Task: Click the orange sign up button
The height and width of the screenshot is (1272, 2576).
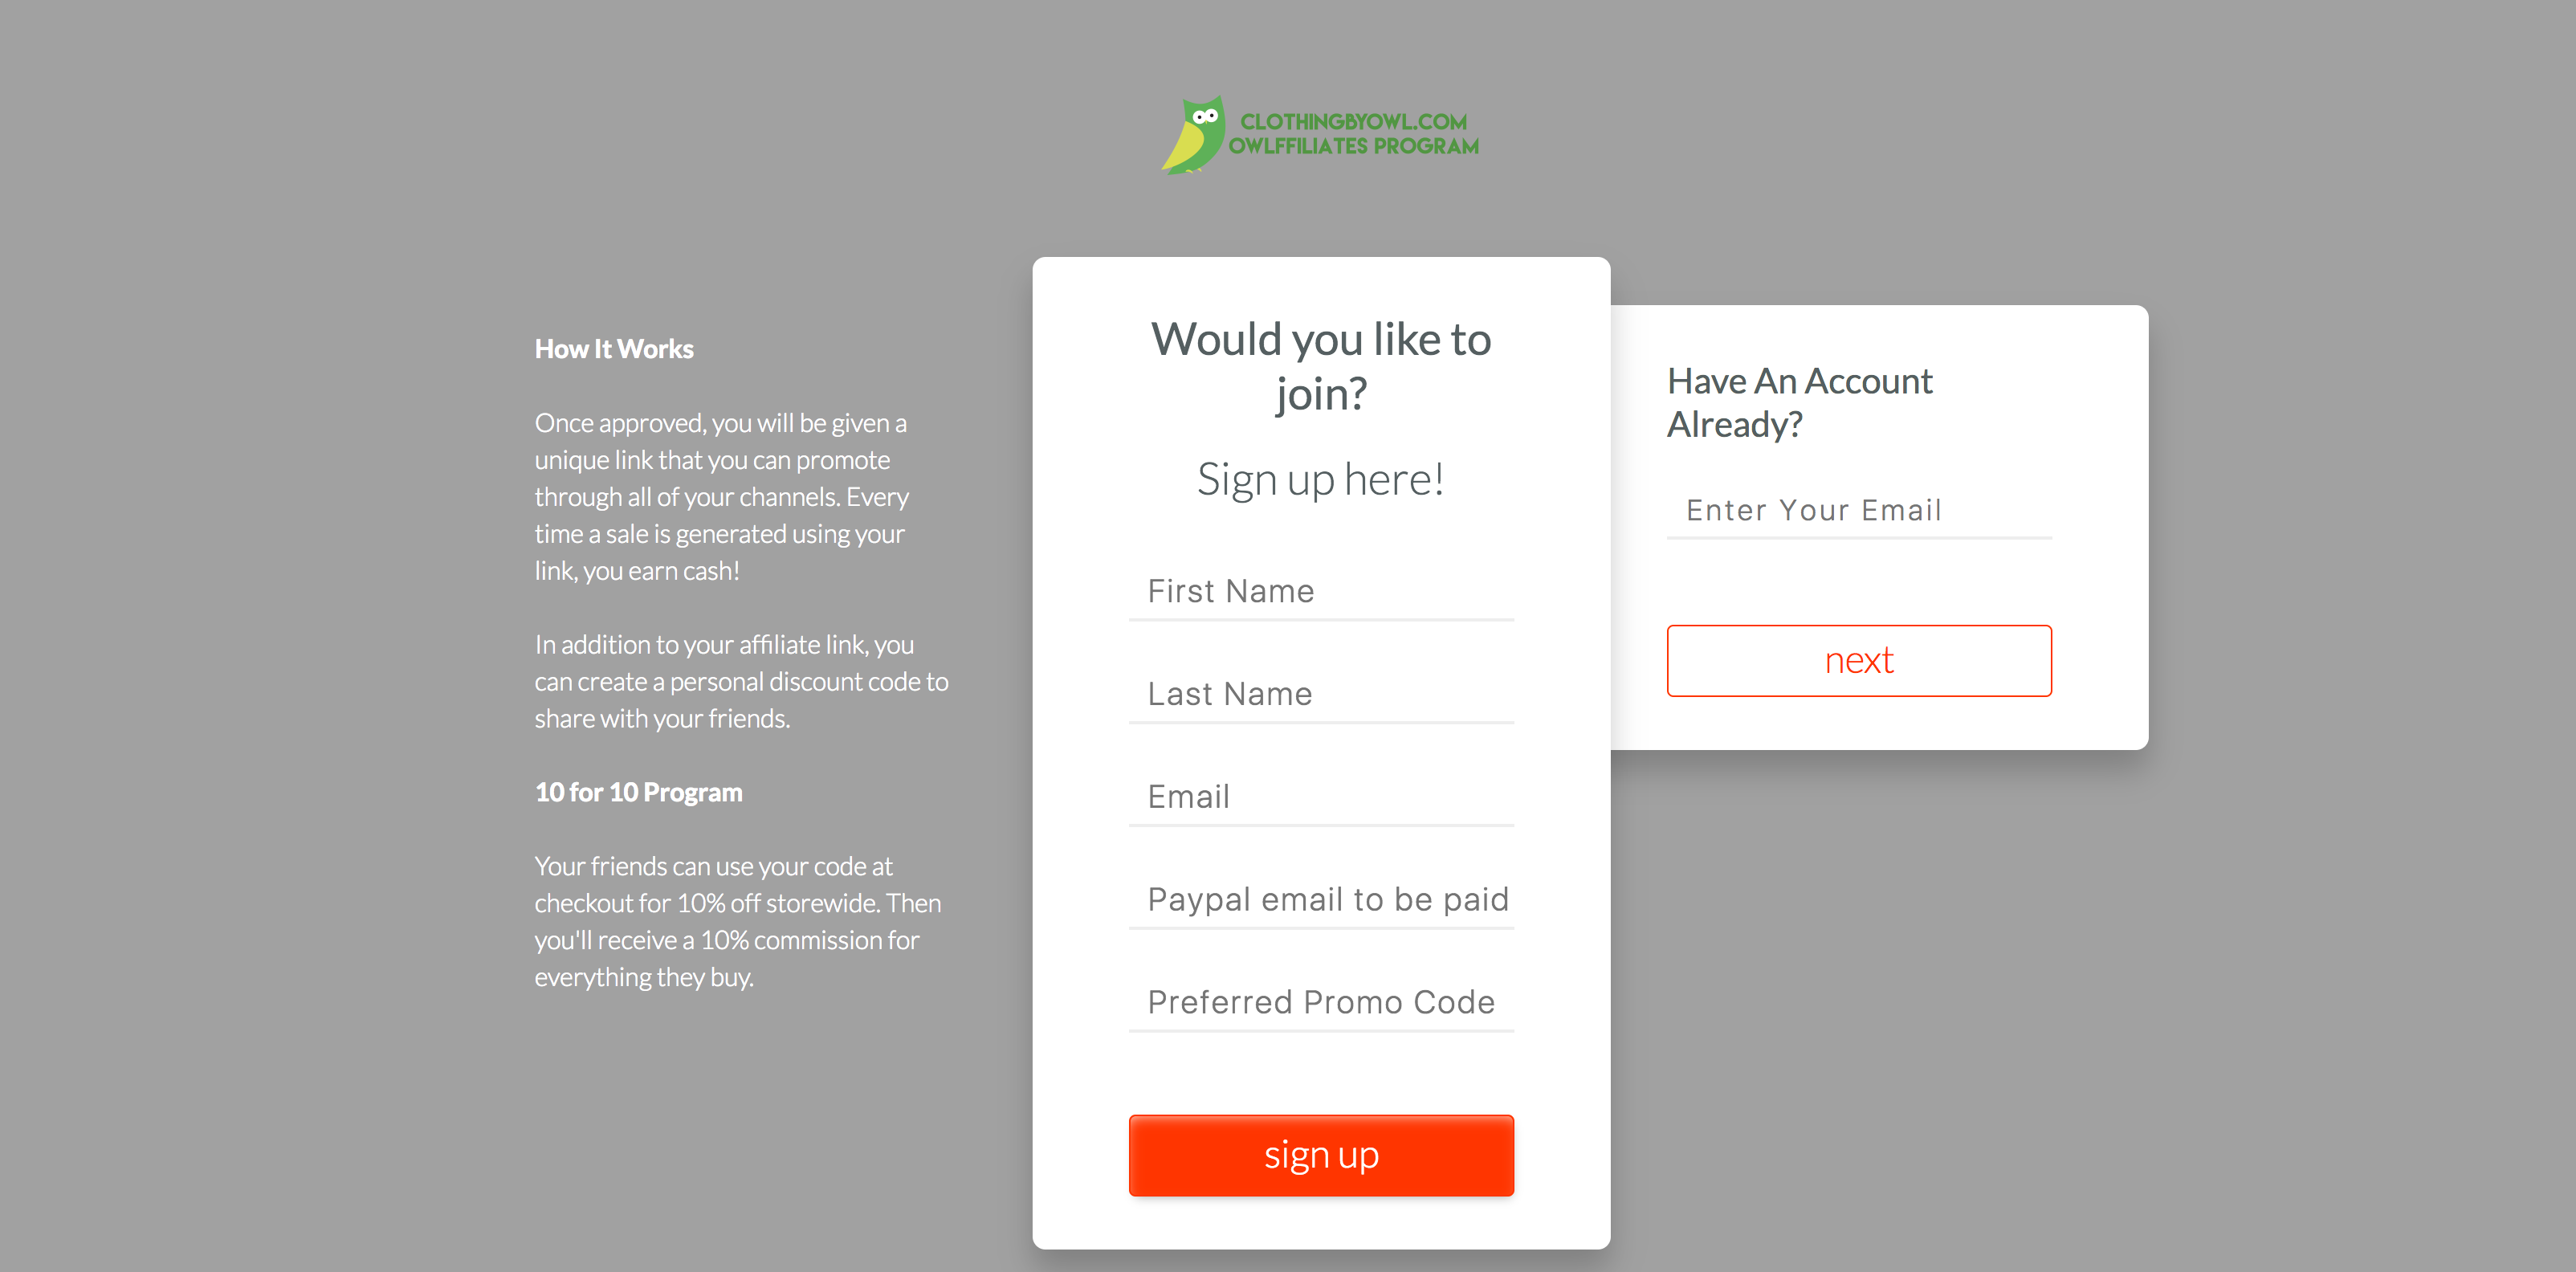Action: (x=1321, y=1156)
